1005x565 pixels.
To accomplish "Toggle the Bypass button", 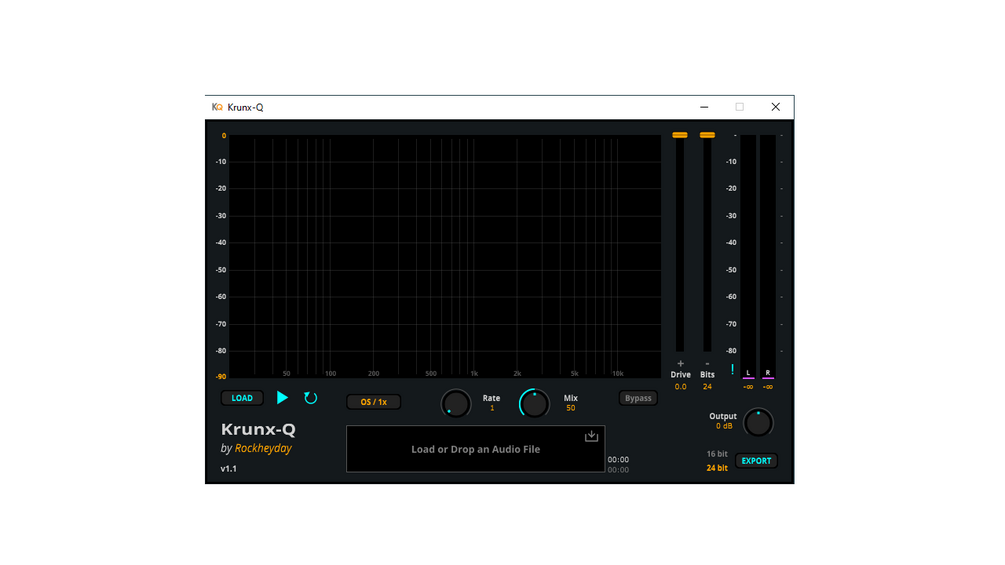I will click(x=638, y=398).
